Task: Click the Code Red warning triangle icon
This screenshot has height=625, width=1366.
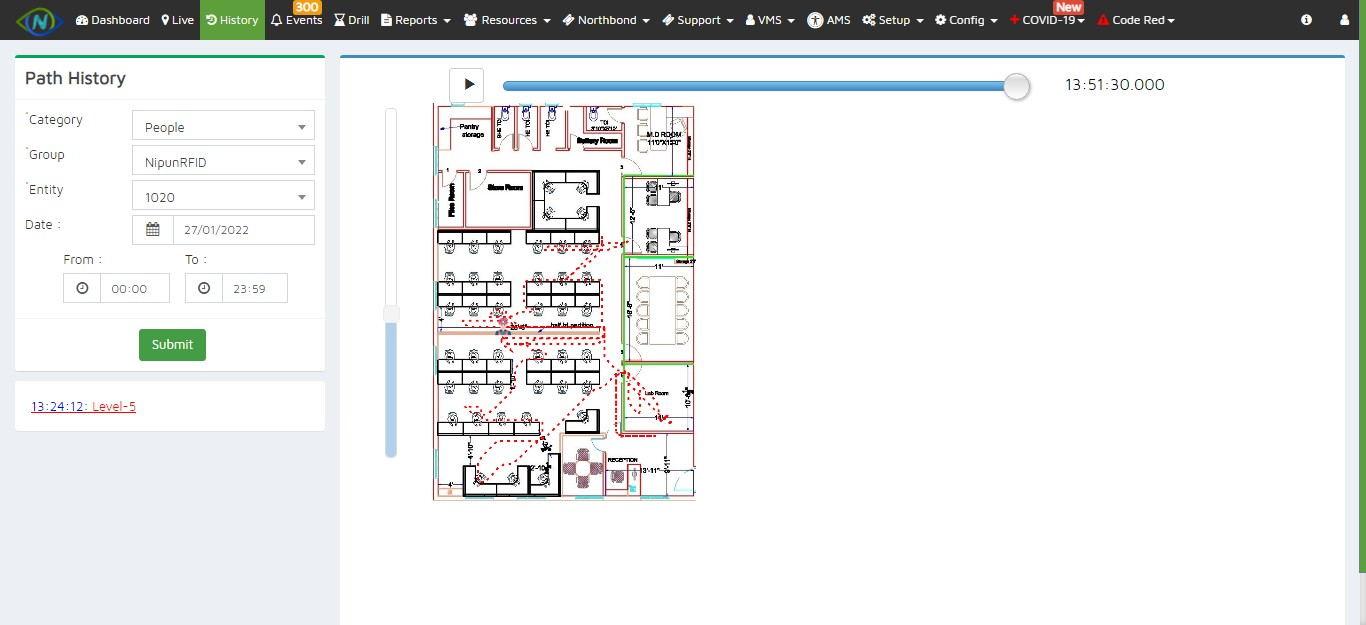Action: tap(1103, 20)
